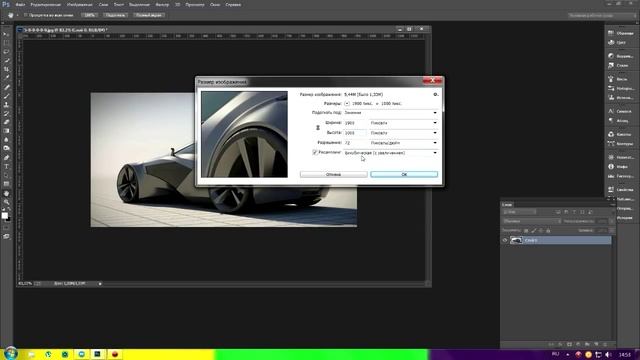
Task: Open the resampling method dropdown
Action: pos(390,153)
